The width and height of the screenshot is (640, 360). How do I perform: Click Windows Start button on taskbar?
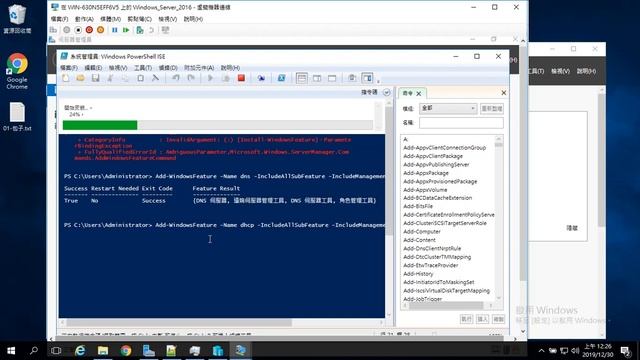pyautogui.click(x=11, y=351)
